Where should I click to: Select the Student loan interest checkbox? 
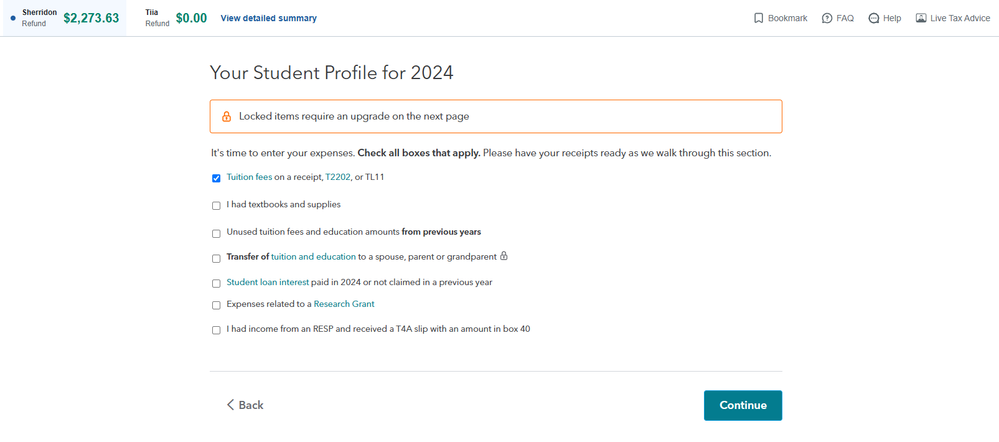click(216, 283)
